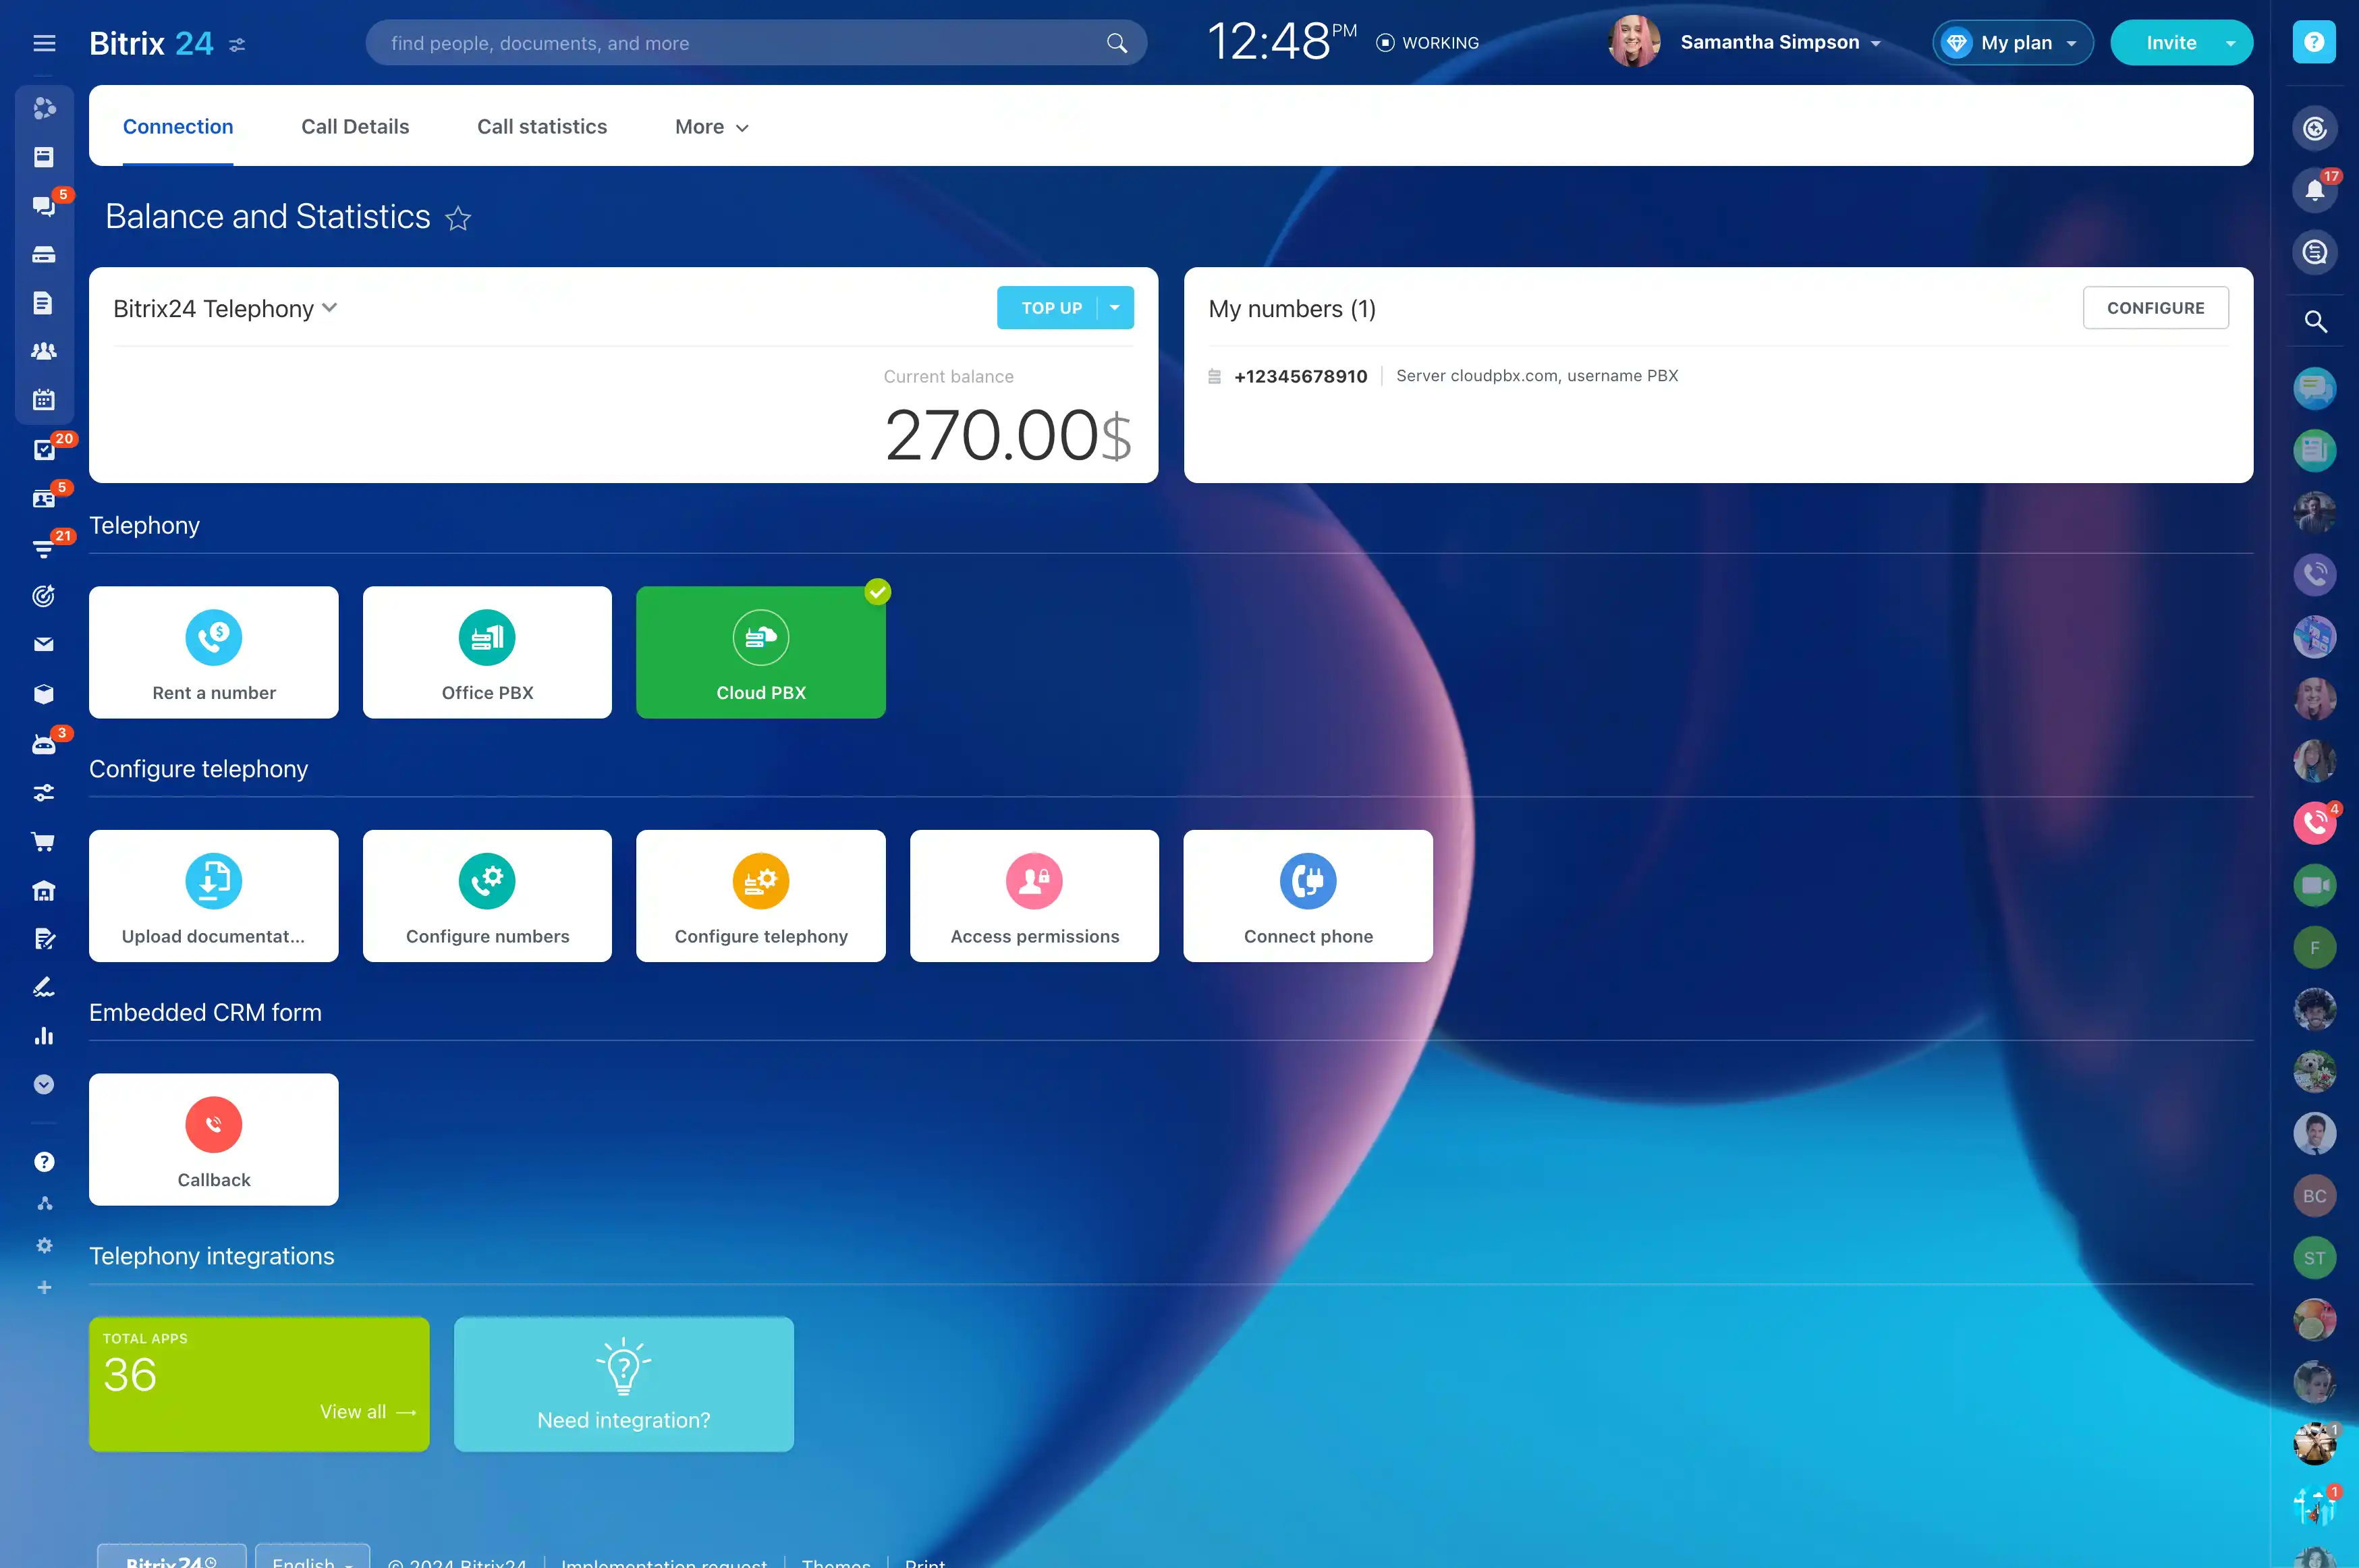
Task: Switch to the Call Details tab
Action: click(355, 127)
